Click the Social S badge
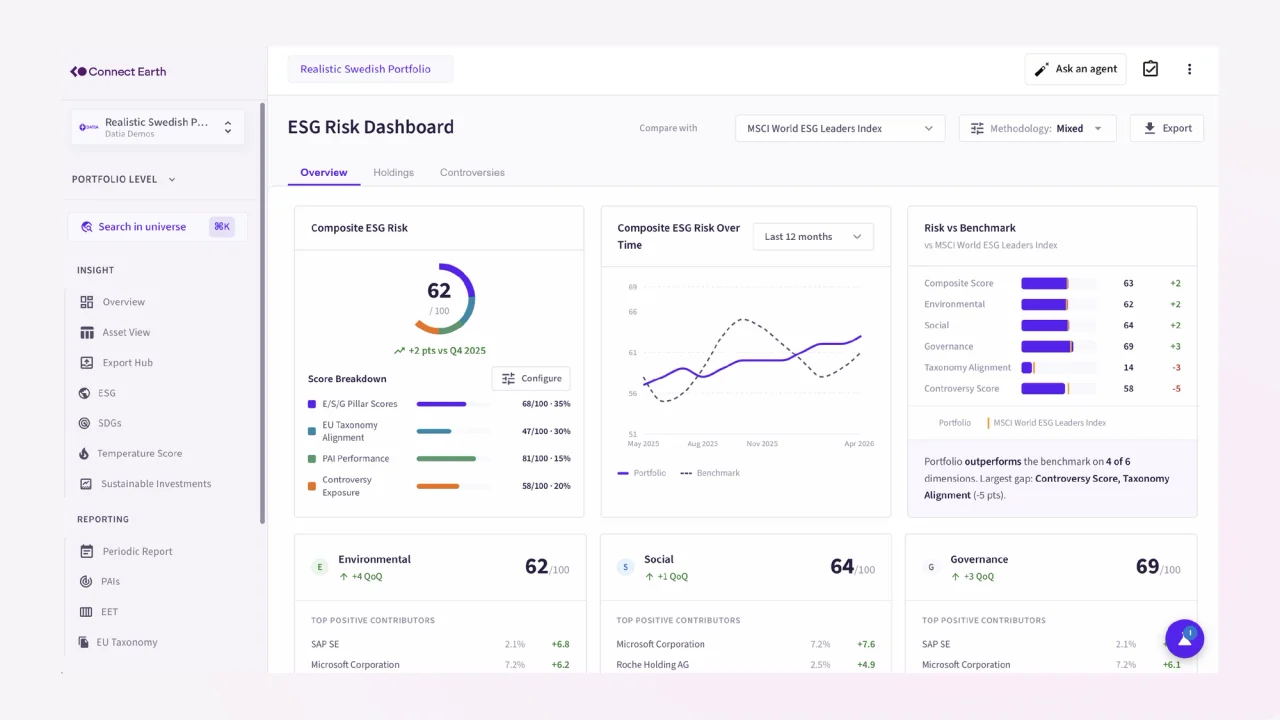Image resolution: width=1280 pixels, height=720 pixels. point(626,567)
